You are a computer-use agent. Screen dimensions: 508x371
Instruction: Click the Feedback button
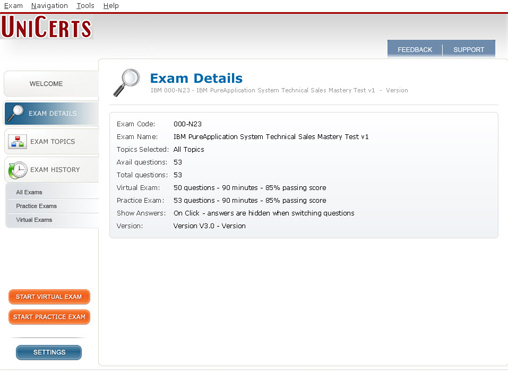(x=415, y=50)
